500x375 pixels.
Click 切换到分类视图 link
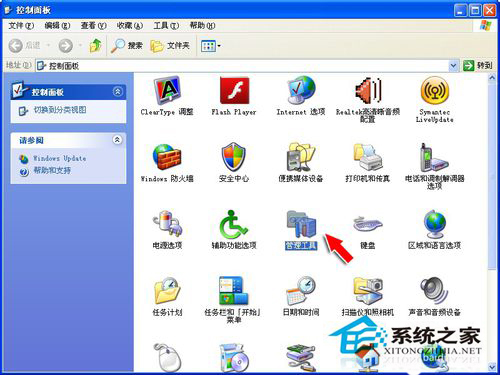coord(60,110)
